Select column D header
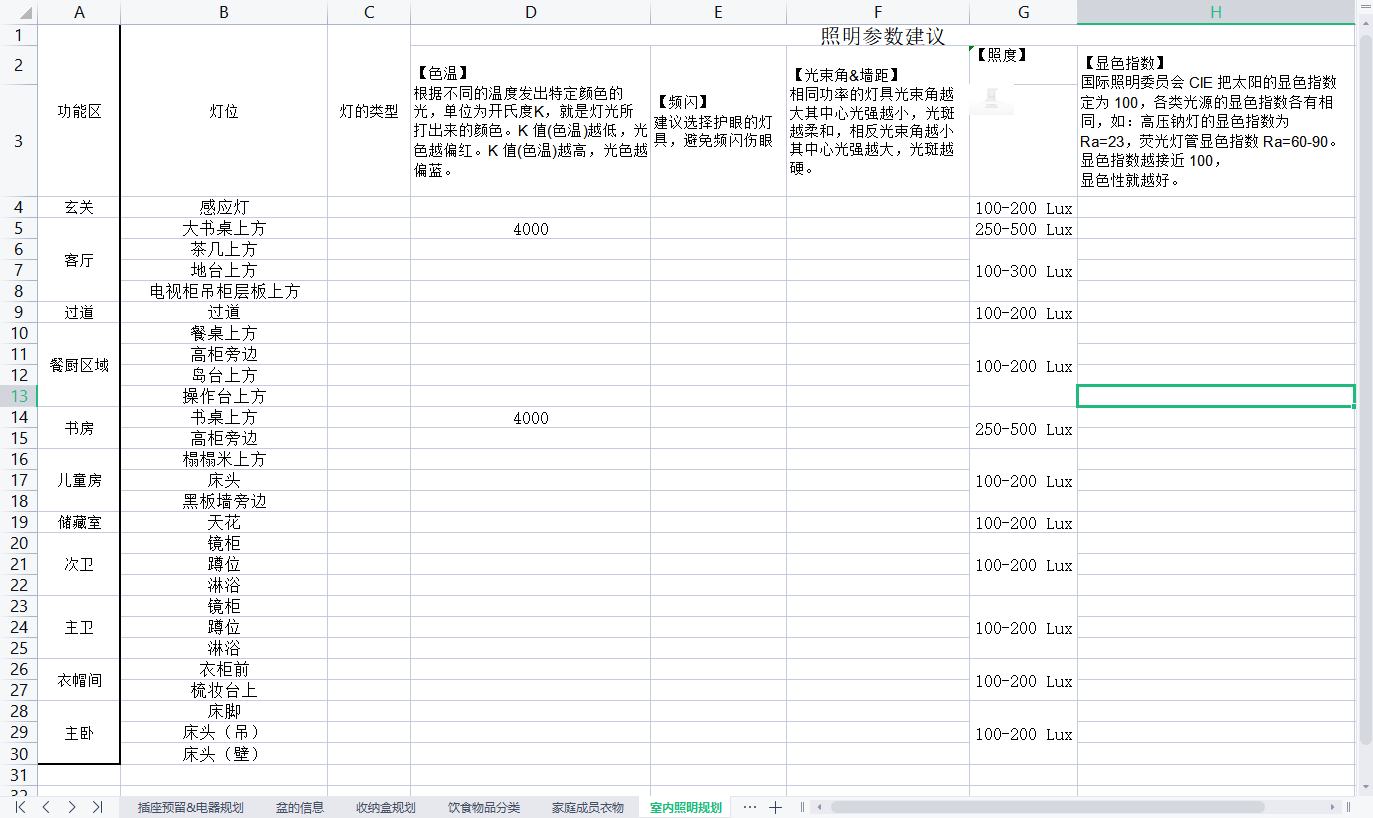This screenshot has width=1373, height=818. (530, 13)
